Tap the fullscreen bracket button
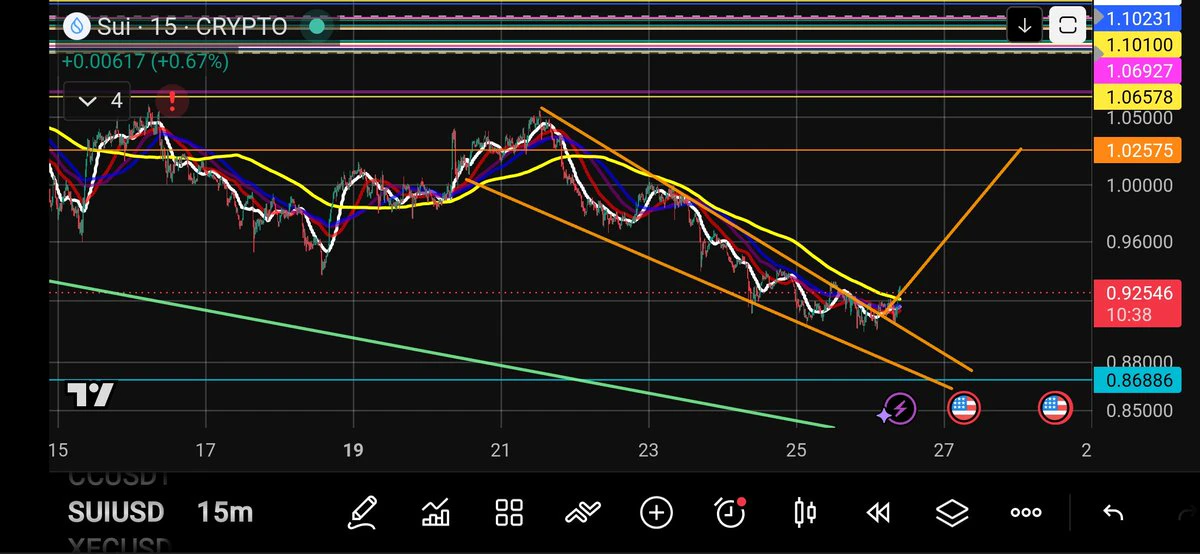Screen dimensions: 1200x554 1067,27
